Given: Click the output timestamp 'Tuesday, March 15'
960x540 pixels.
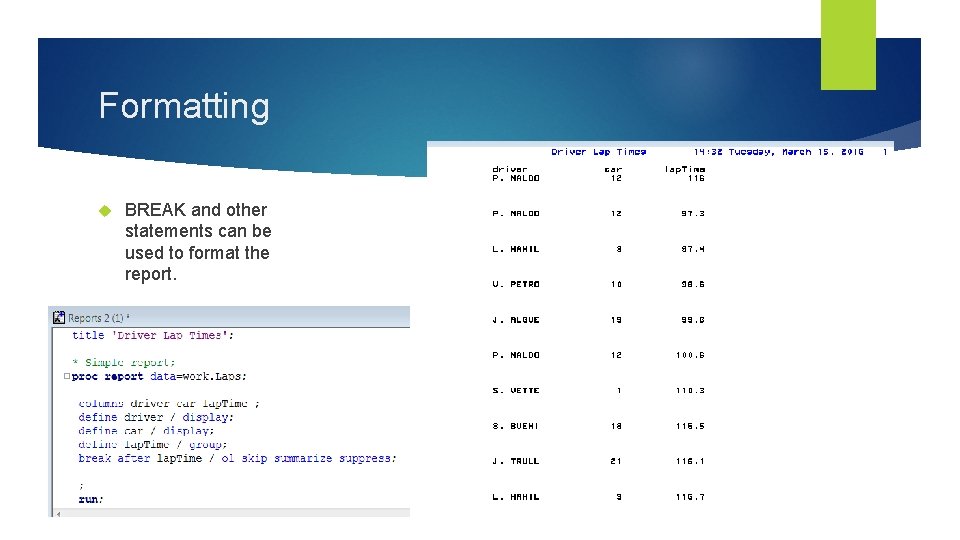Looking at the screenshot, I should [x=778, y=152].
